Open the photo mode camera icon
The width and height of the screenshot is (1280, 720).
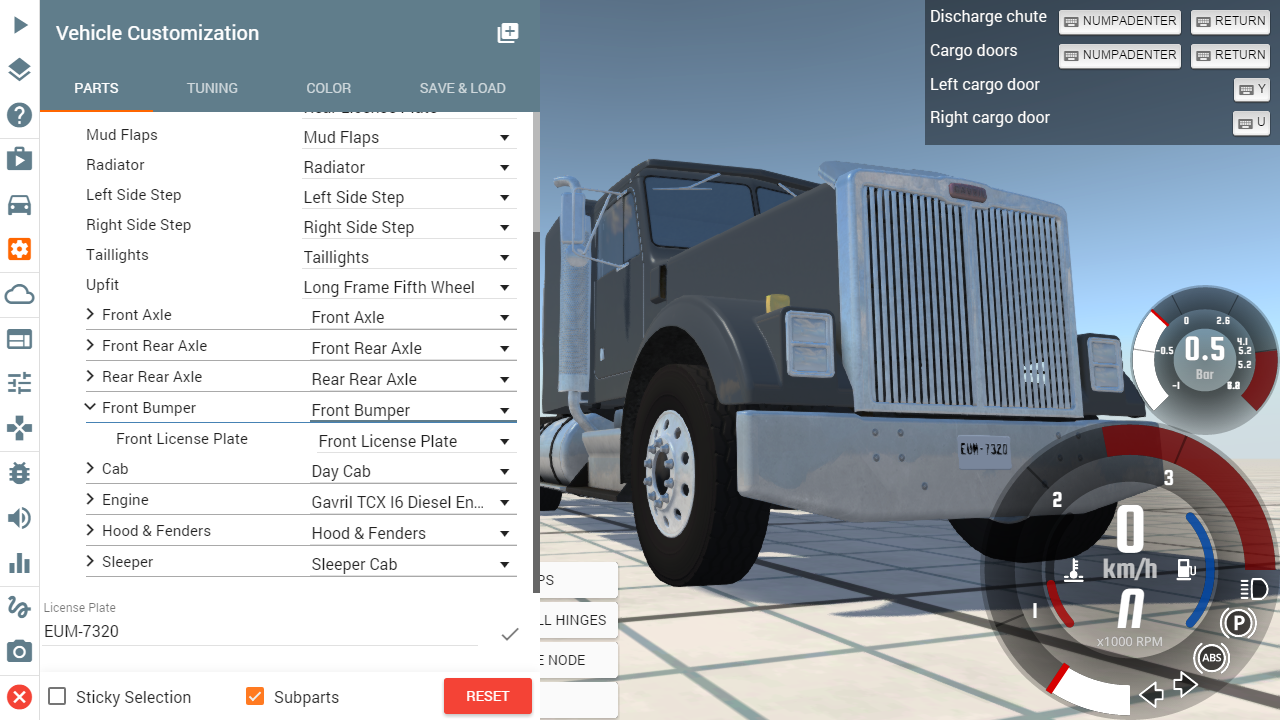[20, 652]
